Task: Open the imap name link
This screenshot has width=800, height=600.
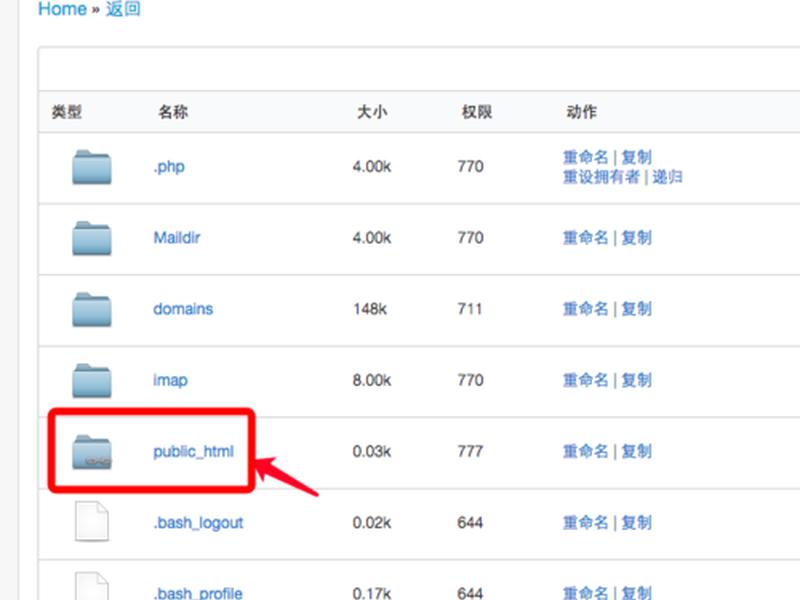Action: (170, 381)
